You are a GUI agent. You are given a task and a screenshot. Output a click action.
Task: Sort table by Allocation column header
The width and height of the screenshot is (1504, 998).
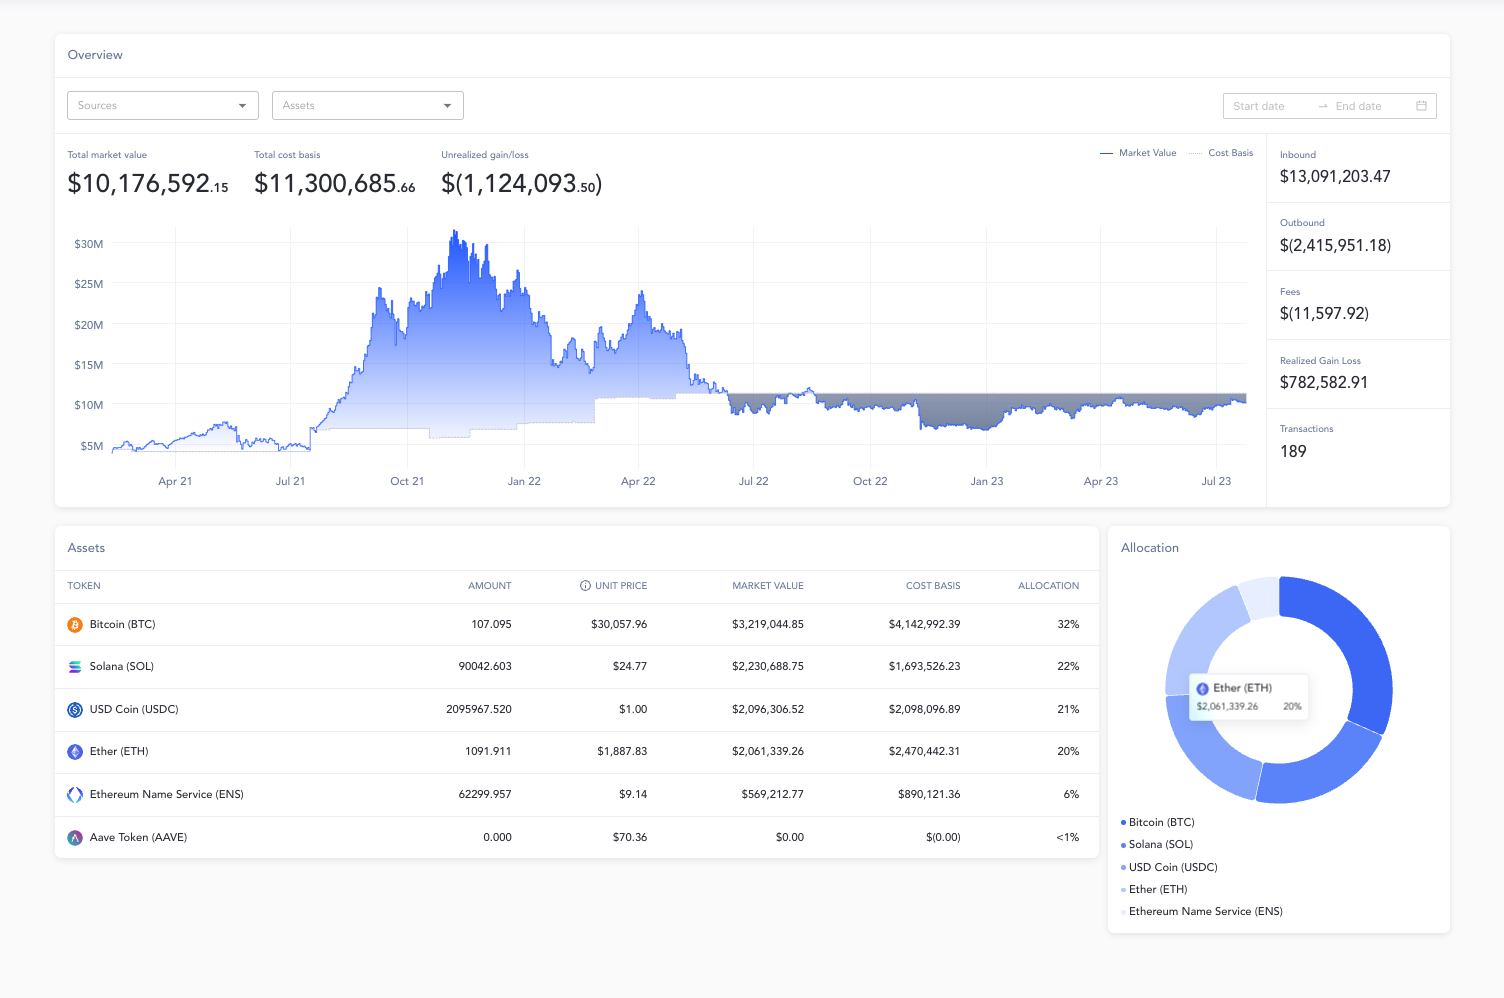[1048, 586]
